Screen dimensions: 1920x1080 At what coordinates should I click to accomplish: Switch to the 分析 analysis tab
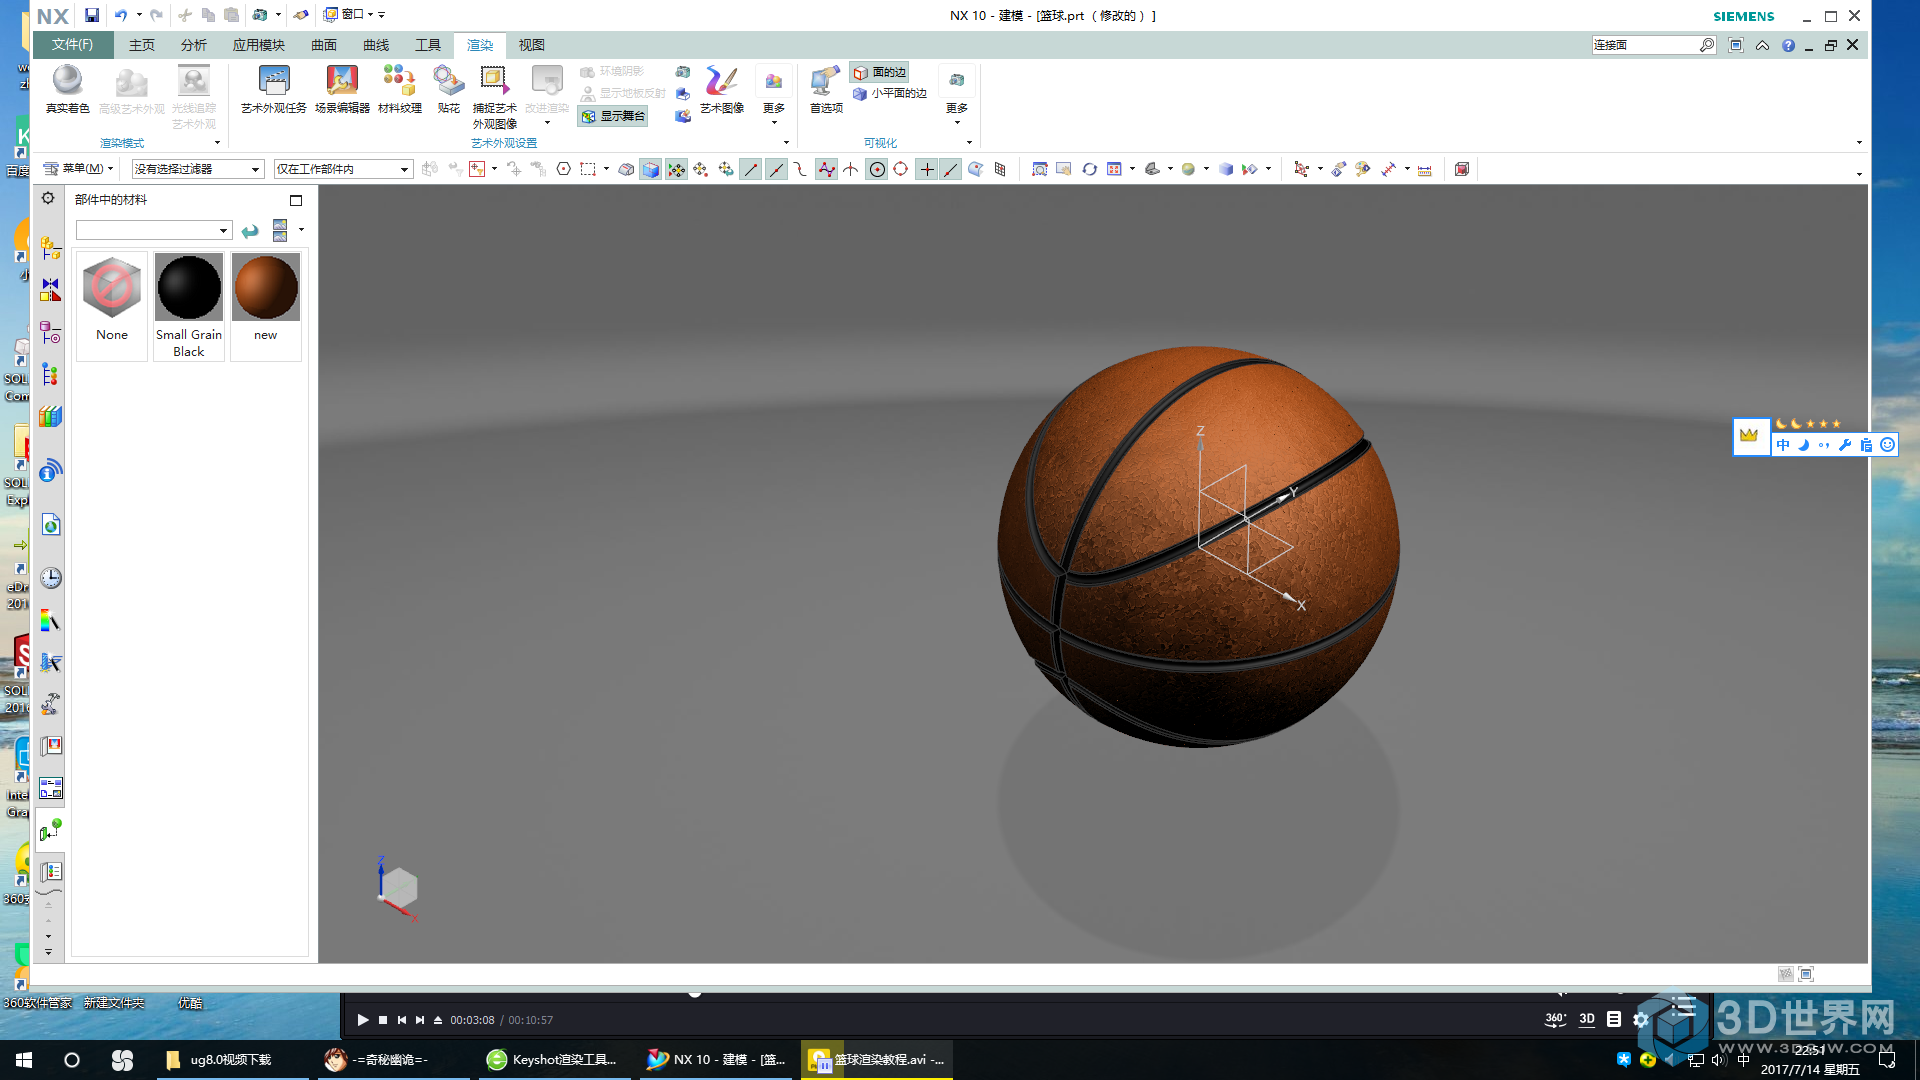[193, 45]
